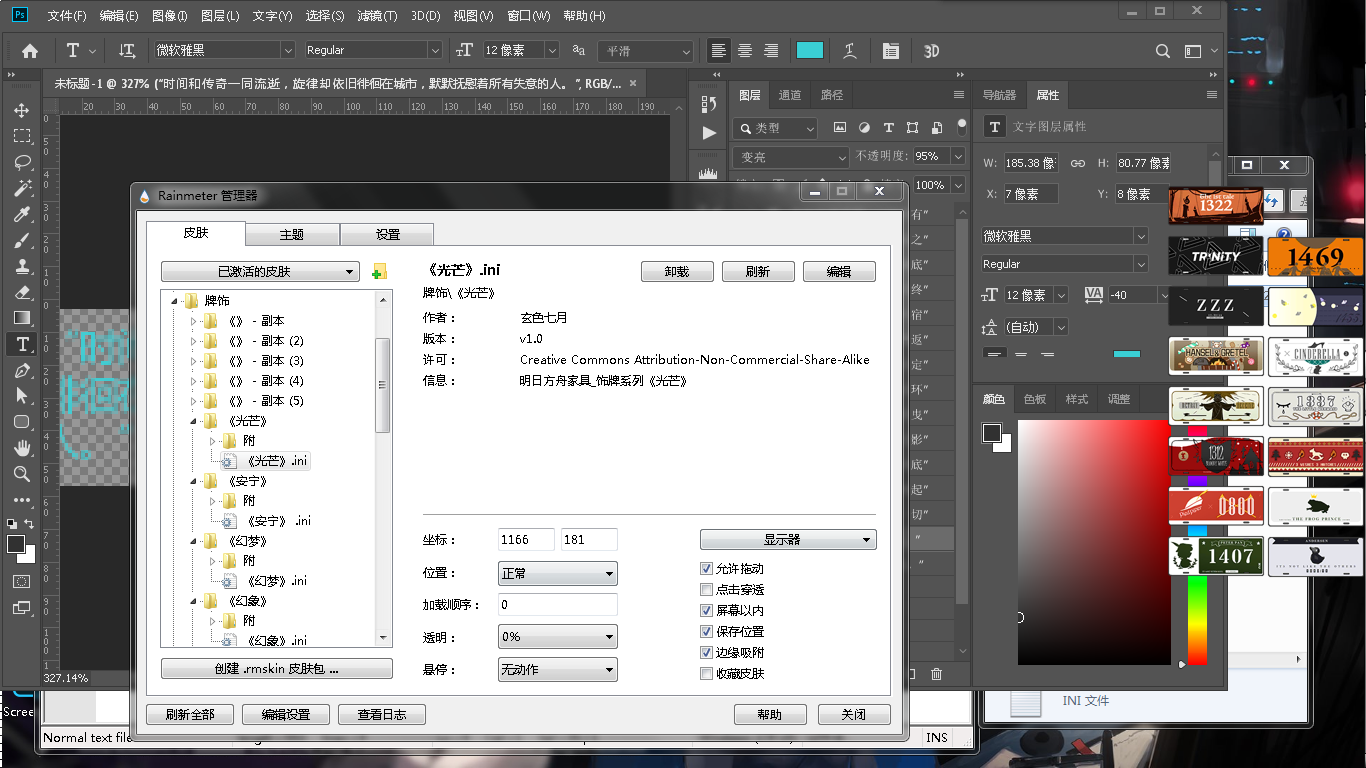Click the add skin folder icon
1366x768 pixels.
coord(379,272)
